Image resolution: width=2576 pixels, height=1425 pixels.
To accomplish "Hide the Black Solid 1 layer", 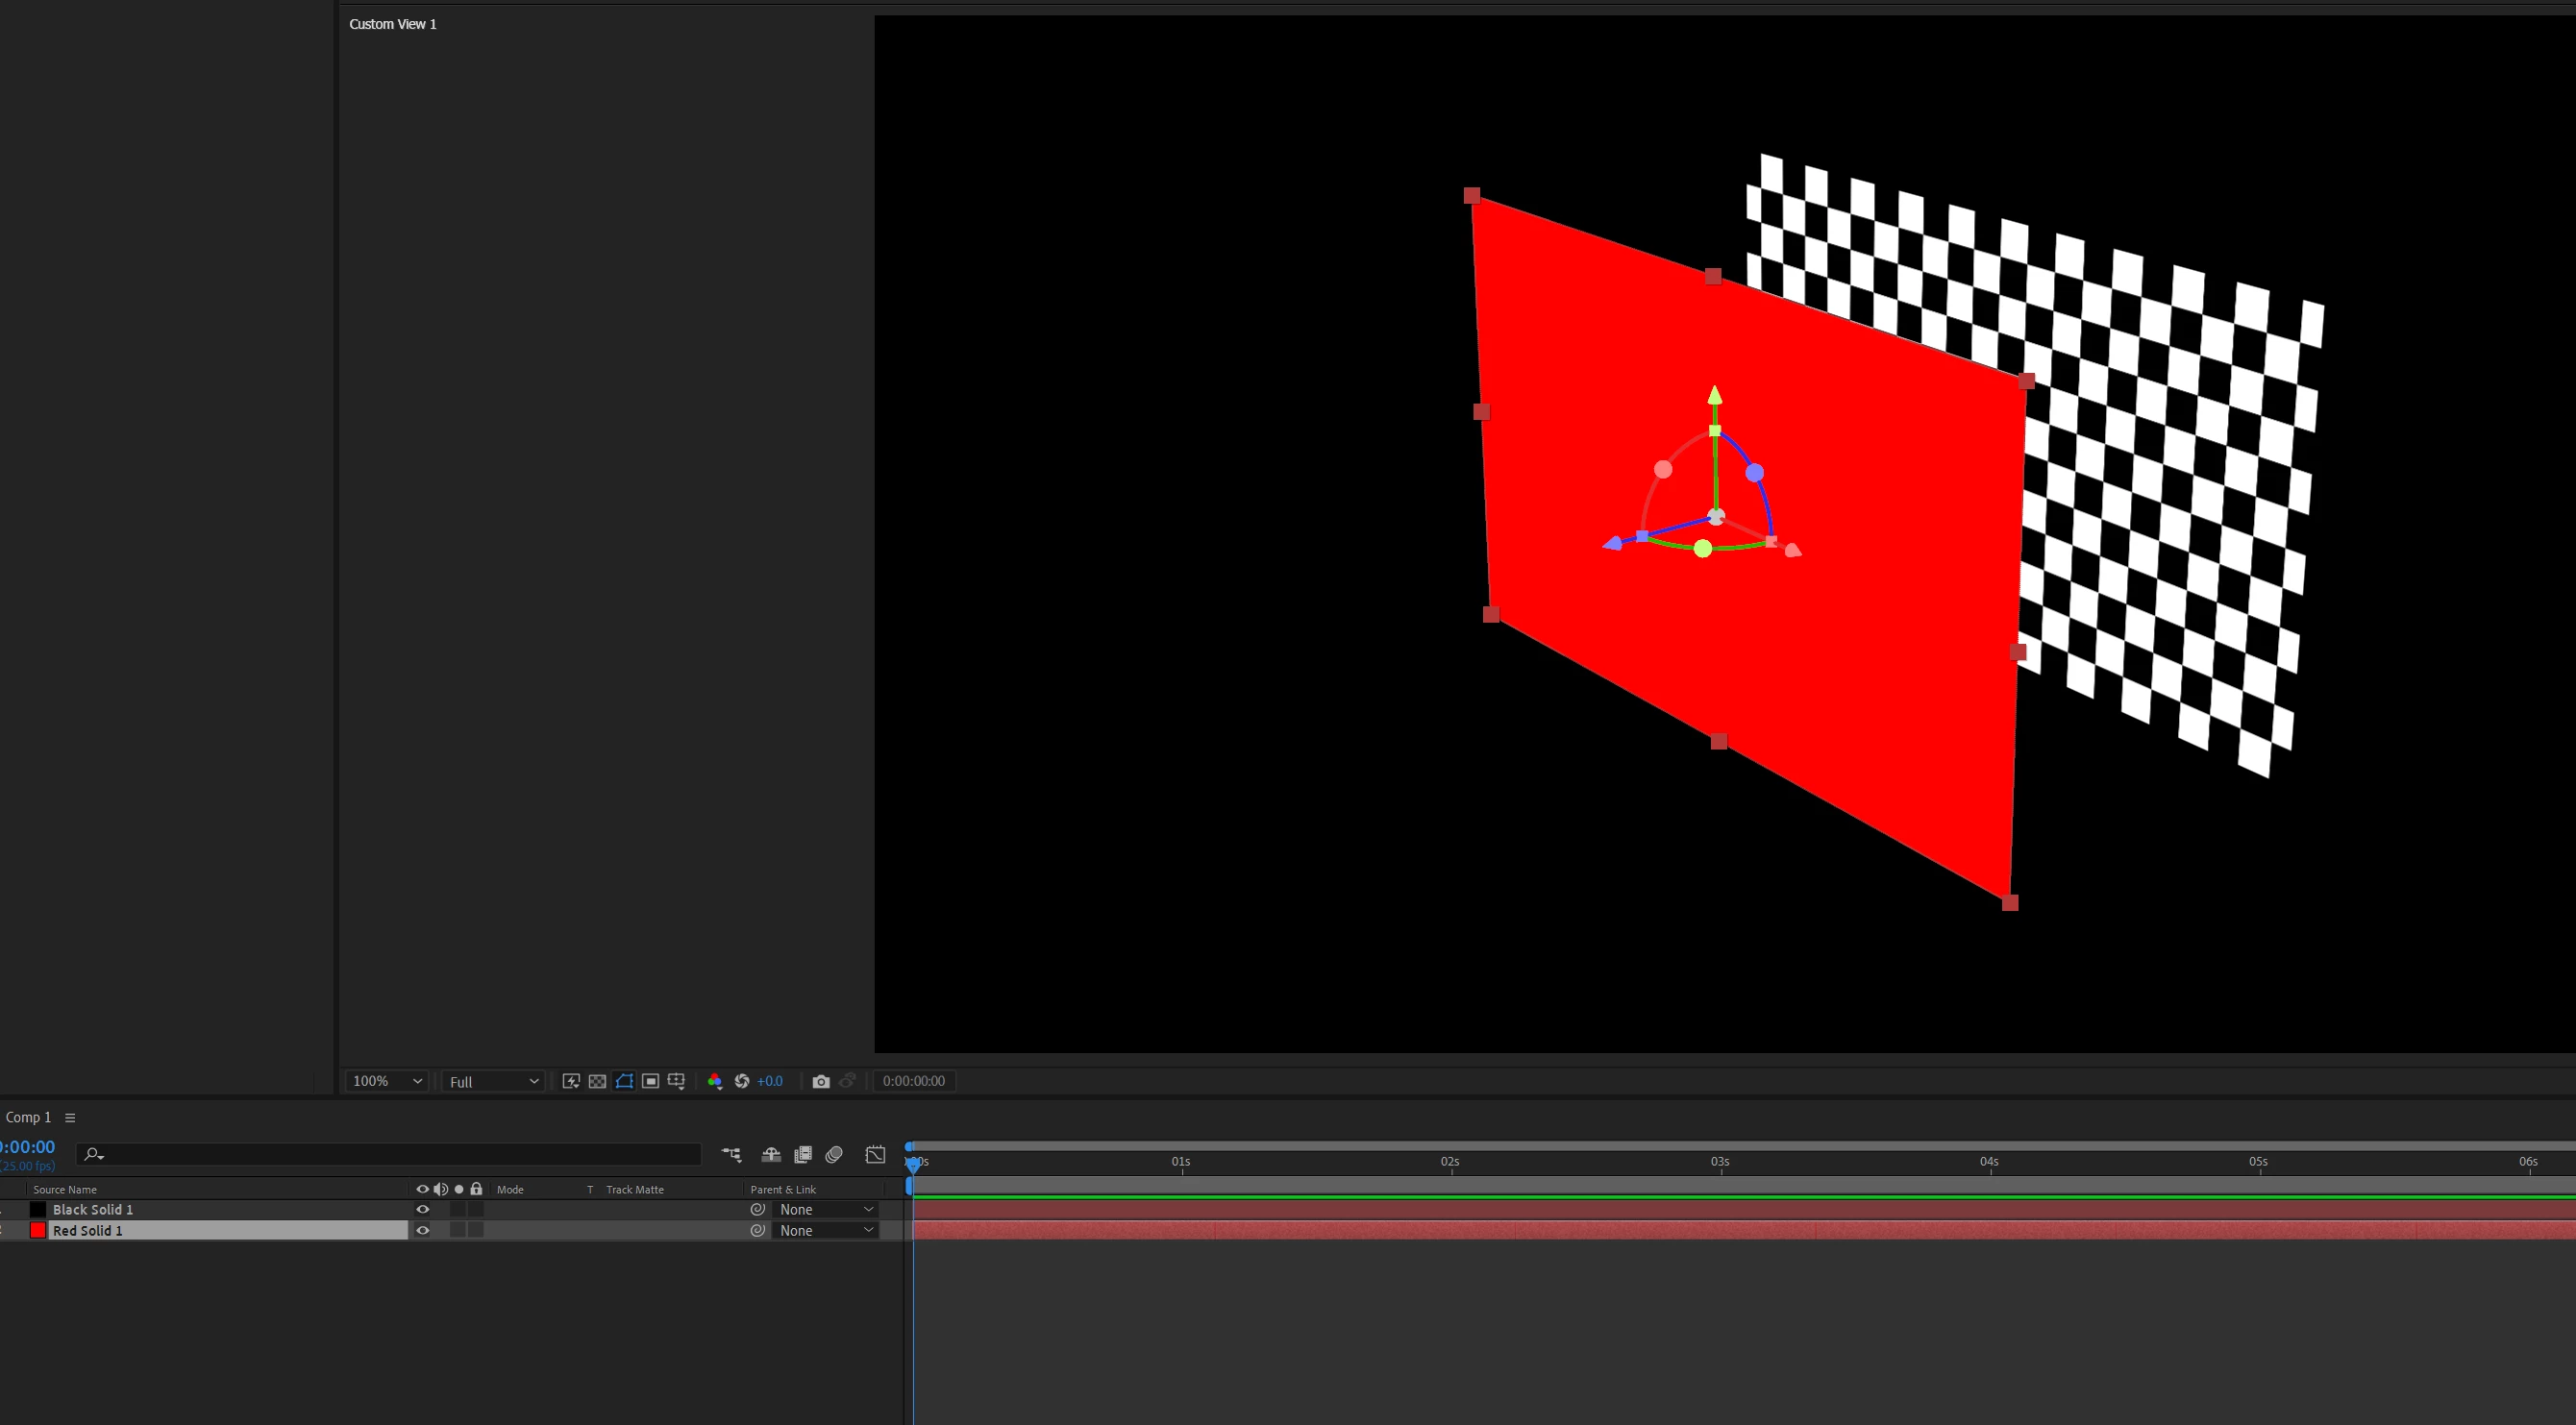I will coord(423,1209).
